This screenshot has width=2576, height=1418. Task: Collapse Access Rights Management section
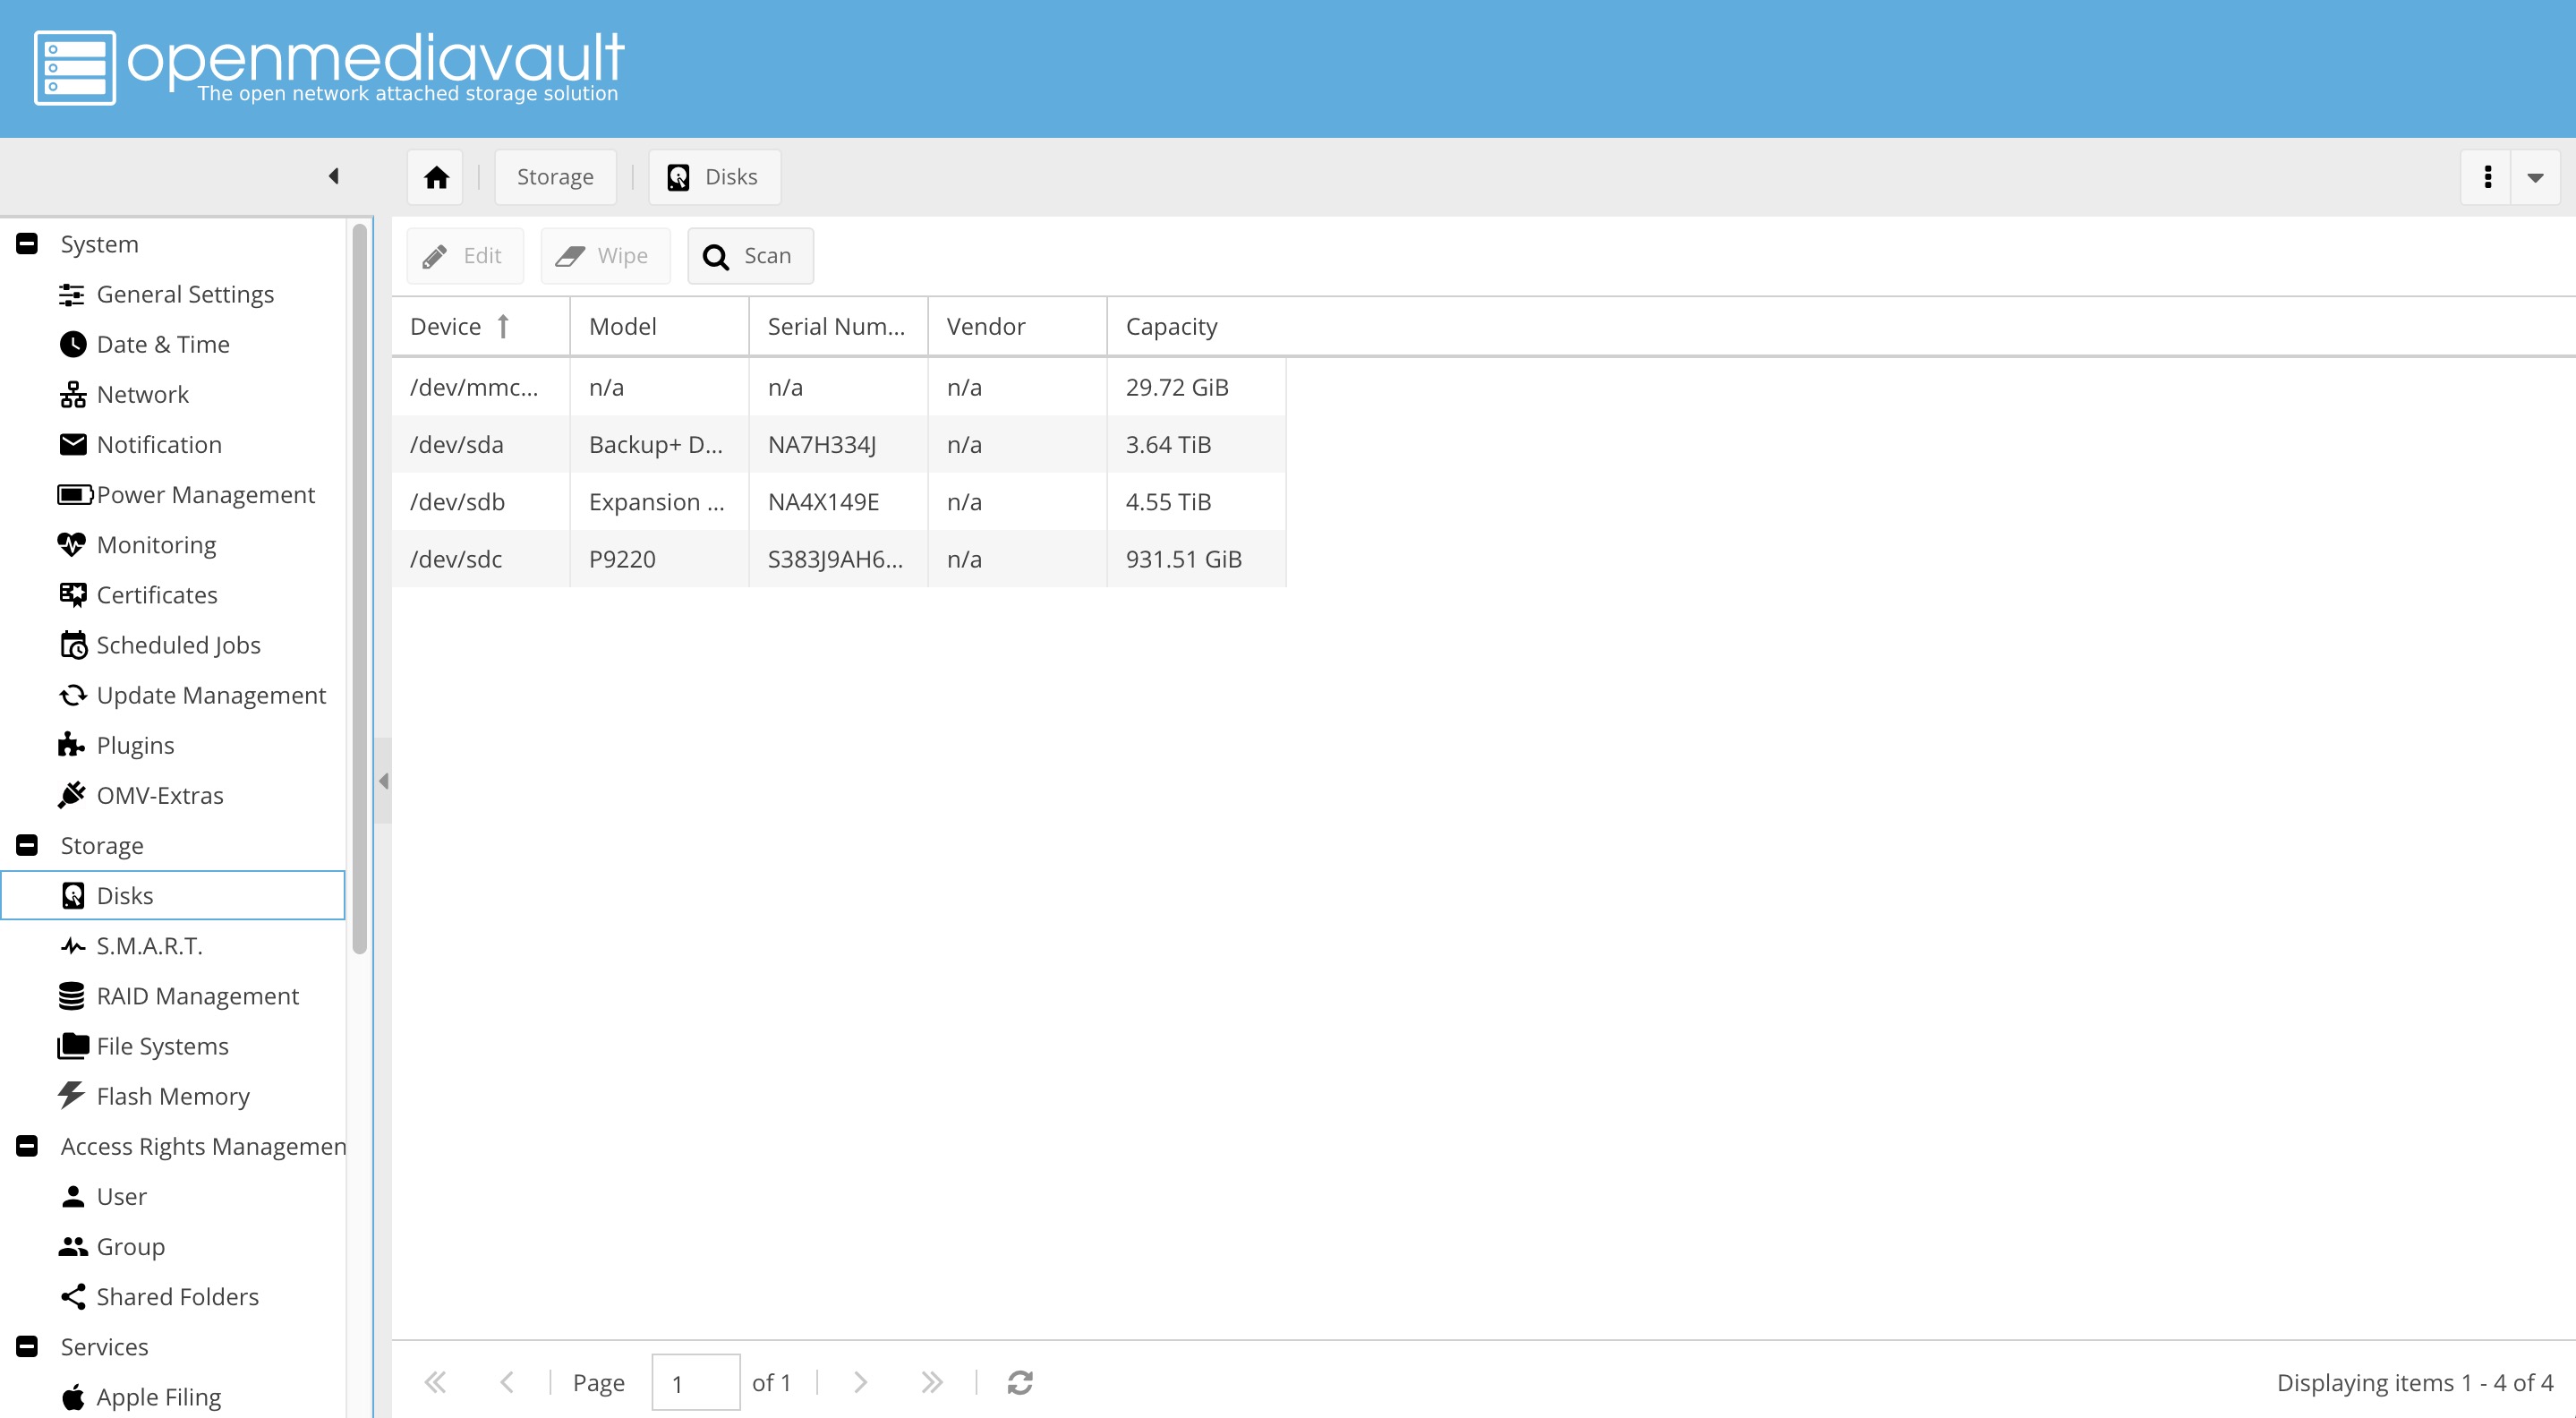[27, 1146]
